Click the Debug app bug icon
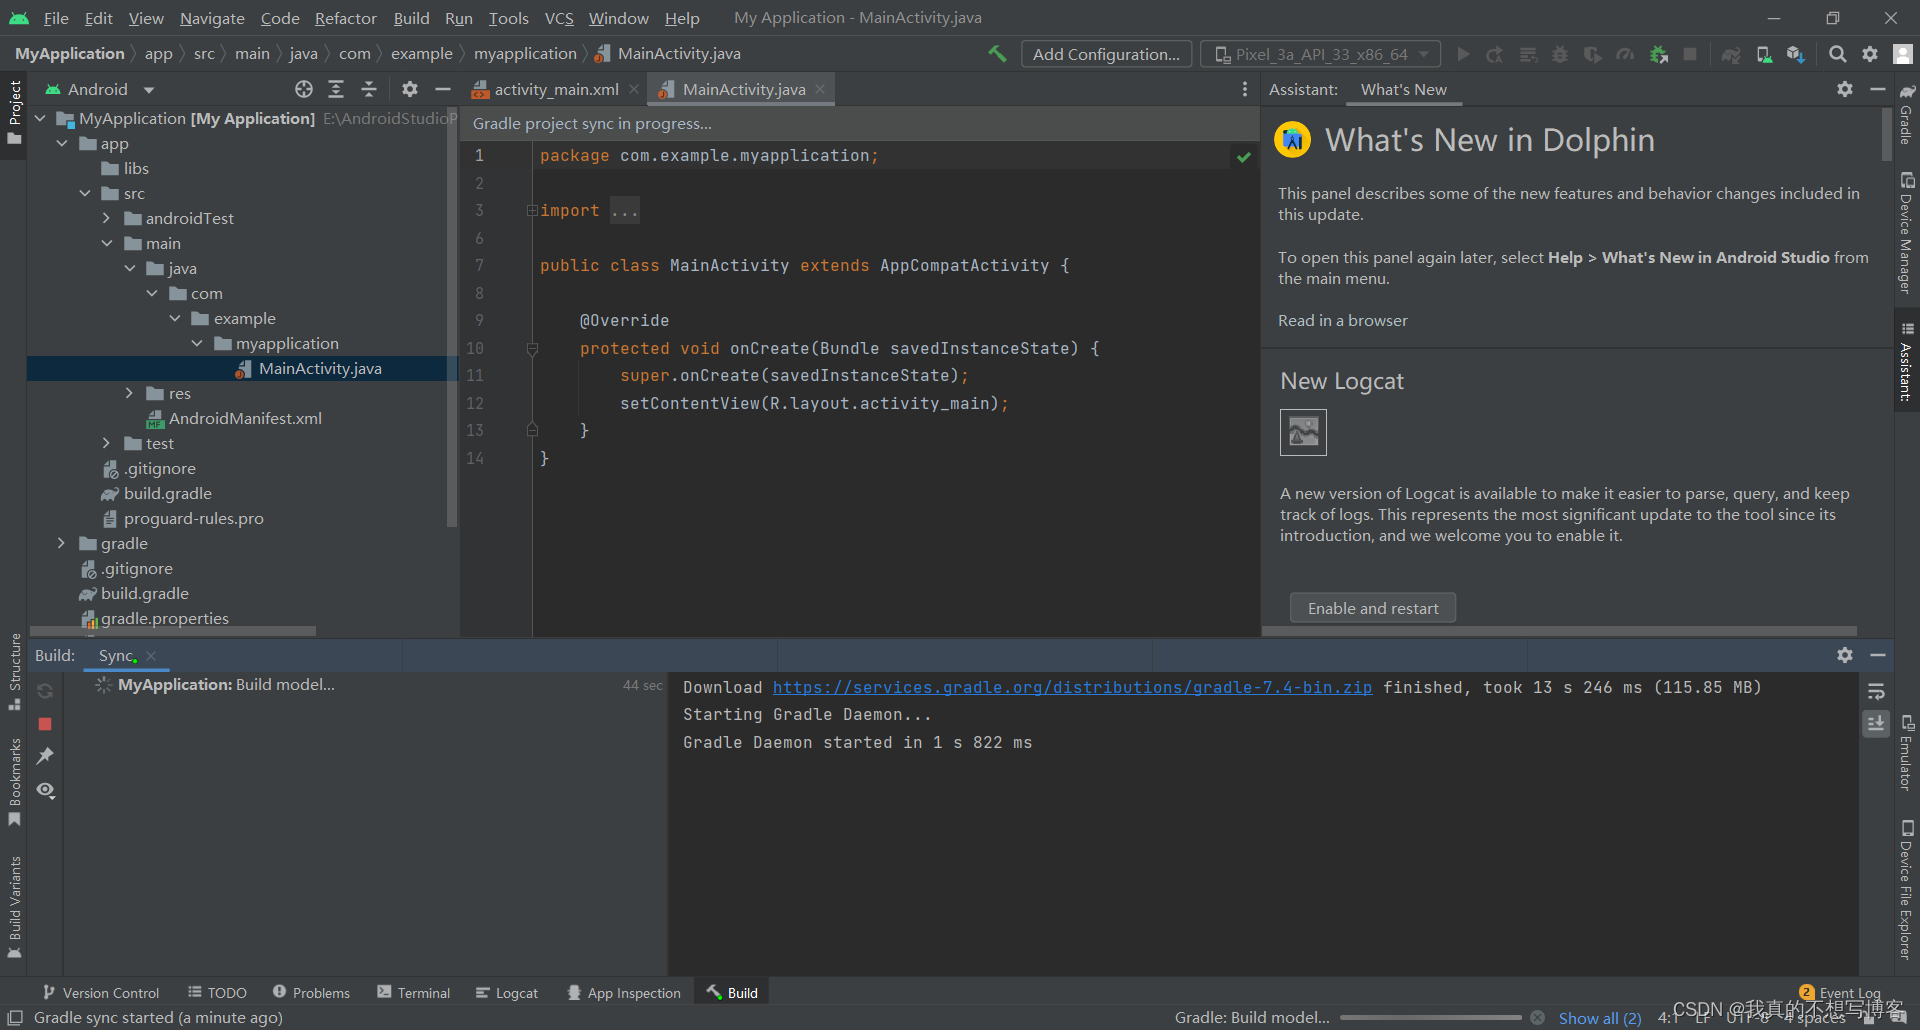 pyautogui.click(x=1560, y=54)
